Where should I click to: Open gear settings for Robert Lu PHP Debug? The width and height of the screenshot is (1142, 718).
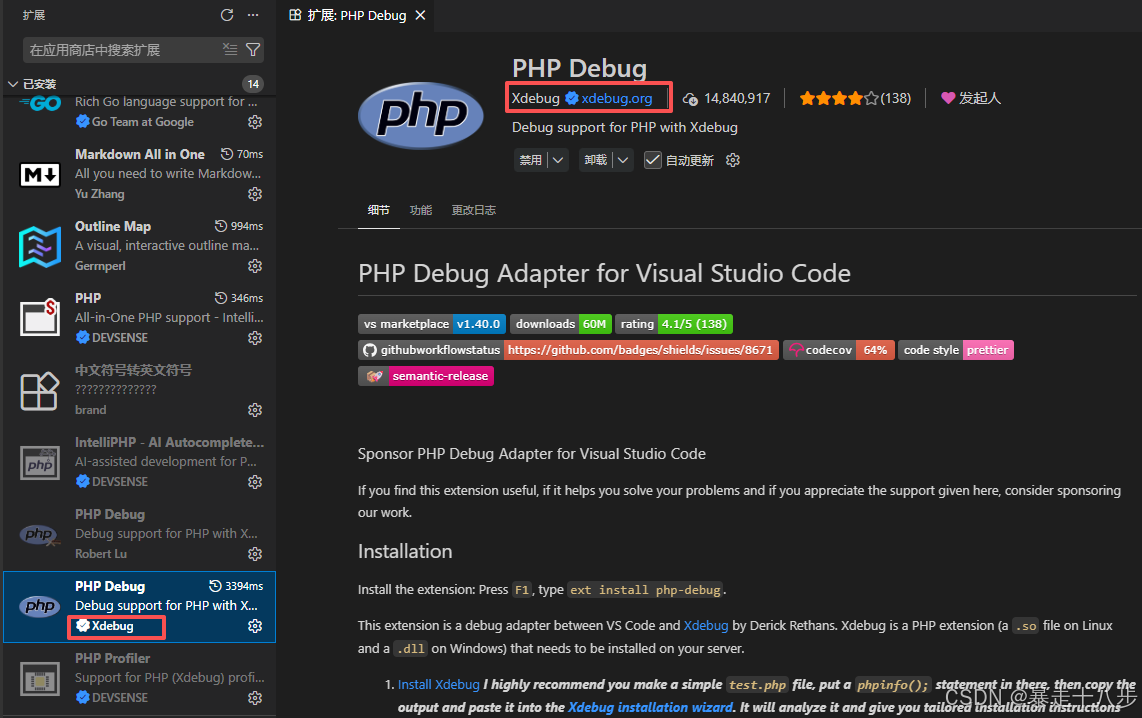(255, 554)
